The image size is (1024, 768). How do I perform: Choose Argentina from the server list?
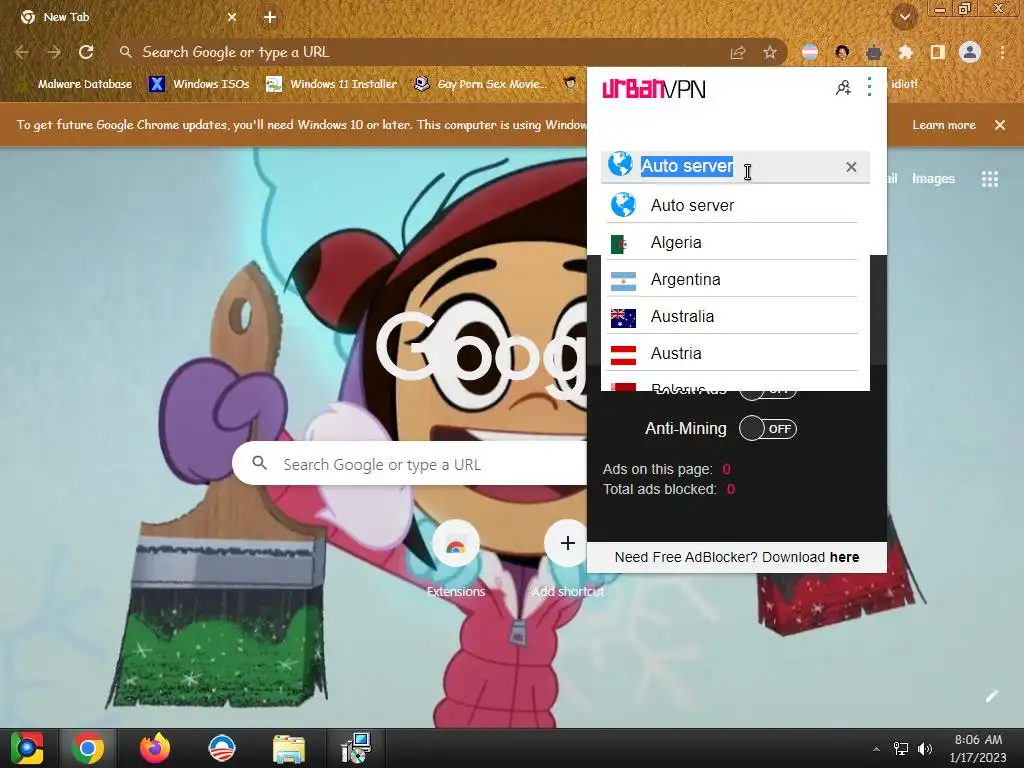click(732, 280)
